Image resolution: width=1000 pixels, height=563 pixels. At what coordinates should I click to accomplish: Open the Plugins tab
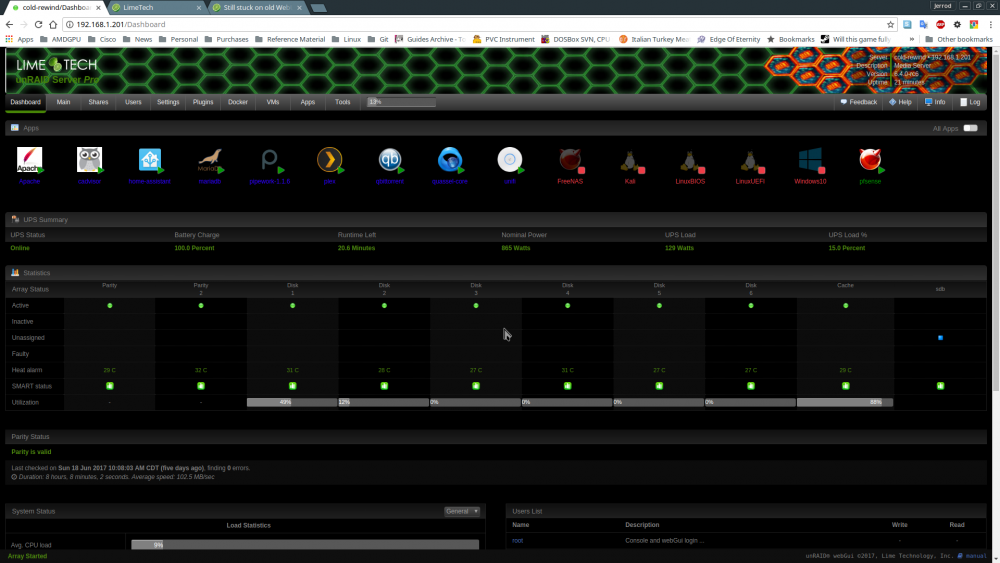coord(203,102)
